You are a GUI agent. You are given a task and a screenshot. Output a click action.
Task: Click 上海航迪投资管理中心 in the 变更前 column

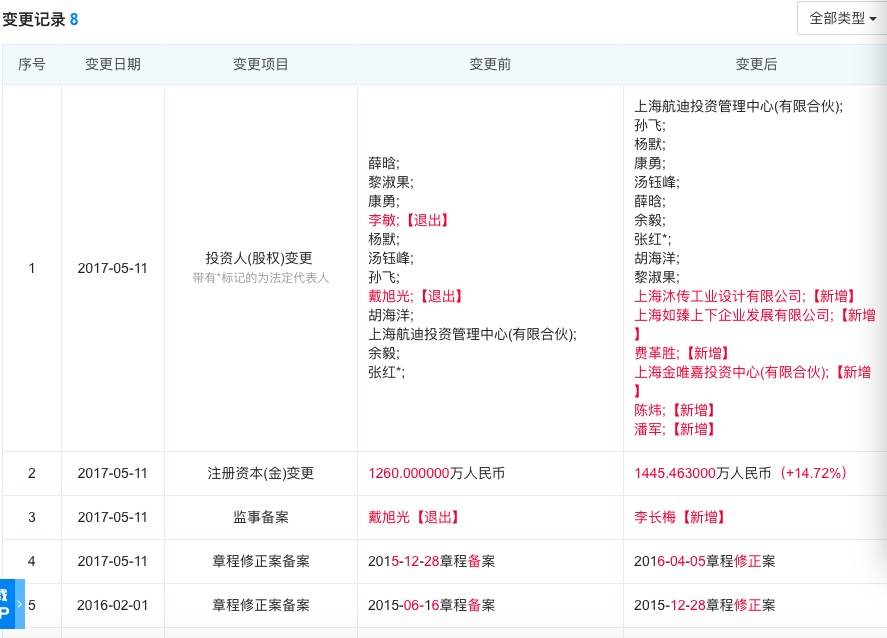point(472,334)
